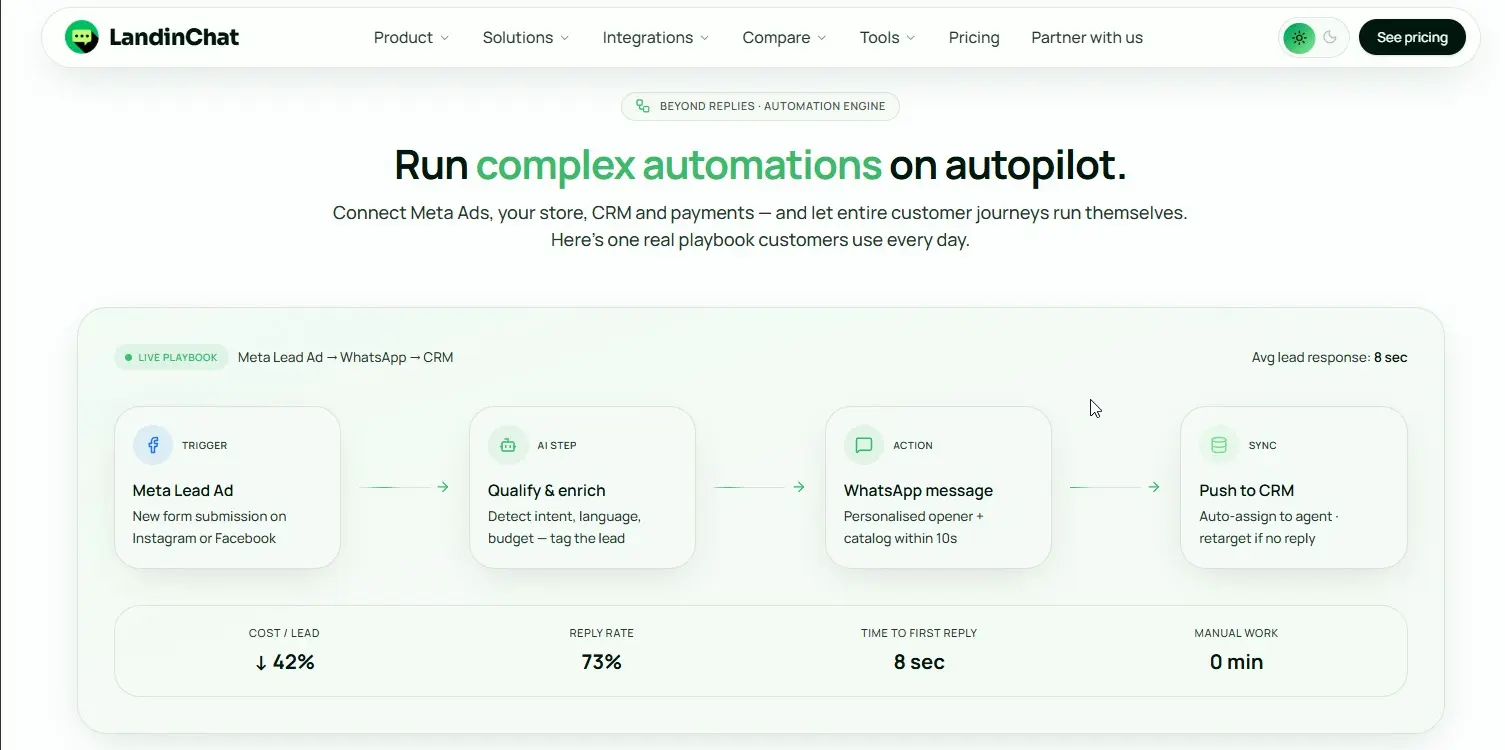Screen dimensions: 1505x750
Task: Click the Reply Rate 73% value
Action: [x=602, y=662]
